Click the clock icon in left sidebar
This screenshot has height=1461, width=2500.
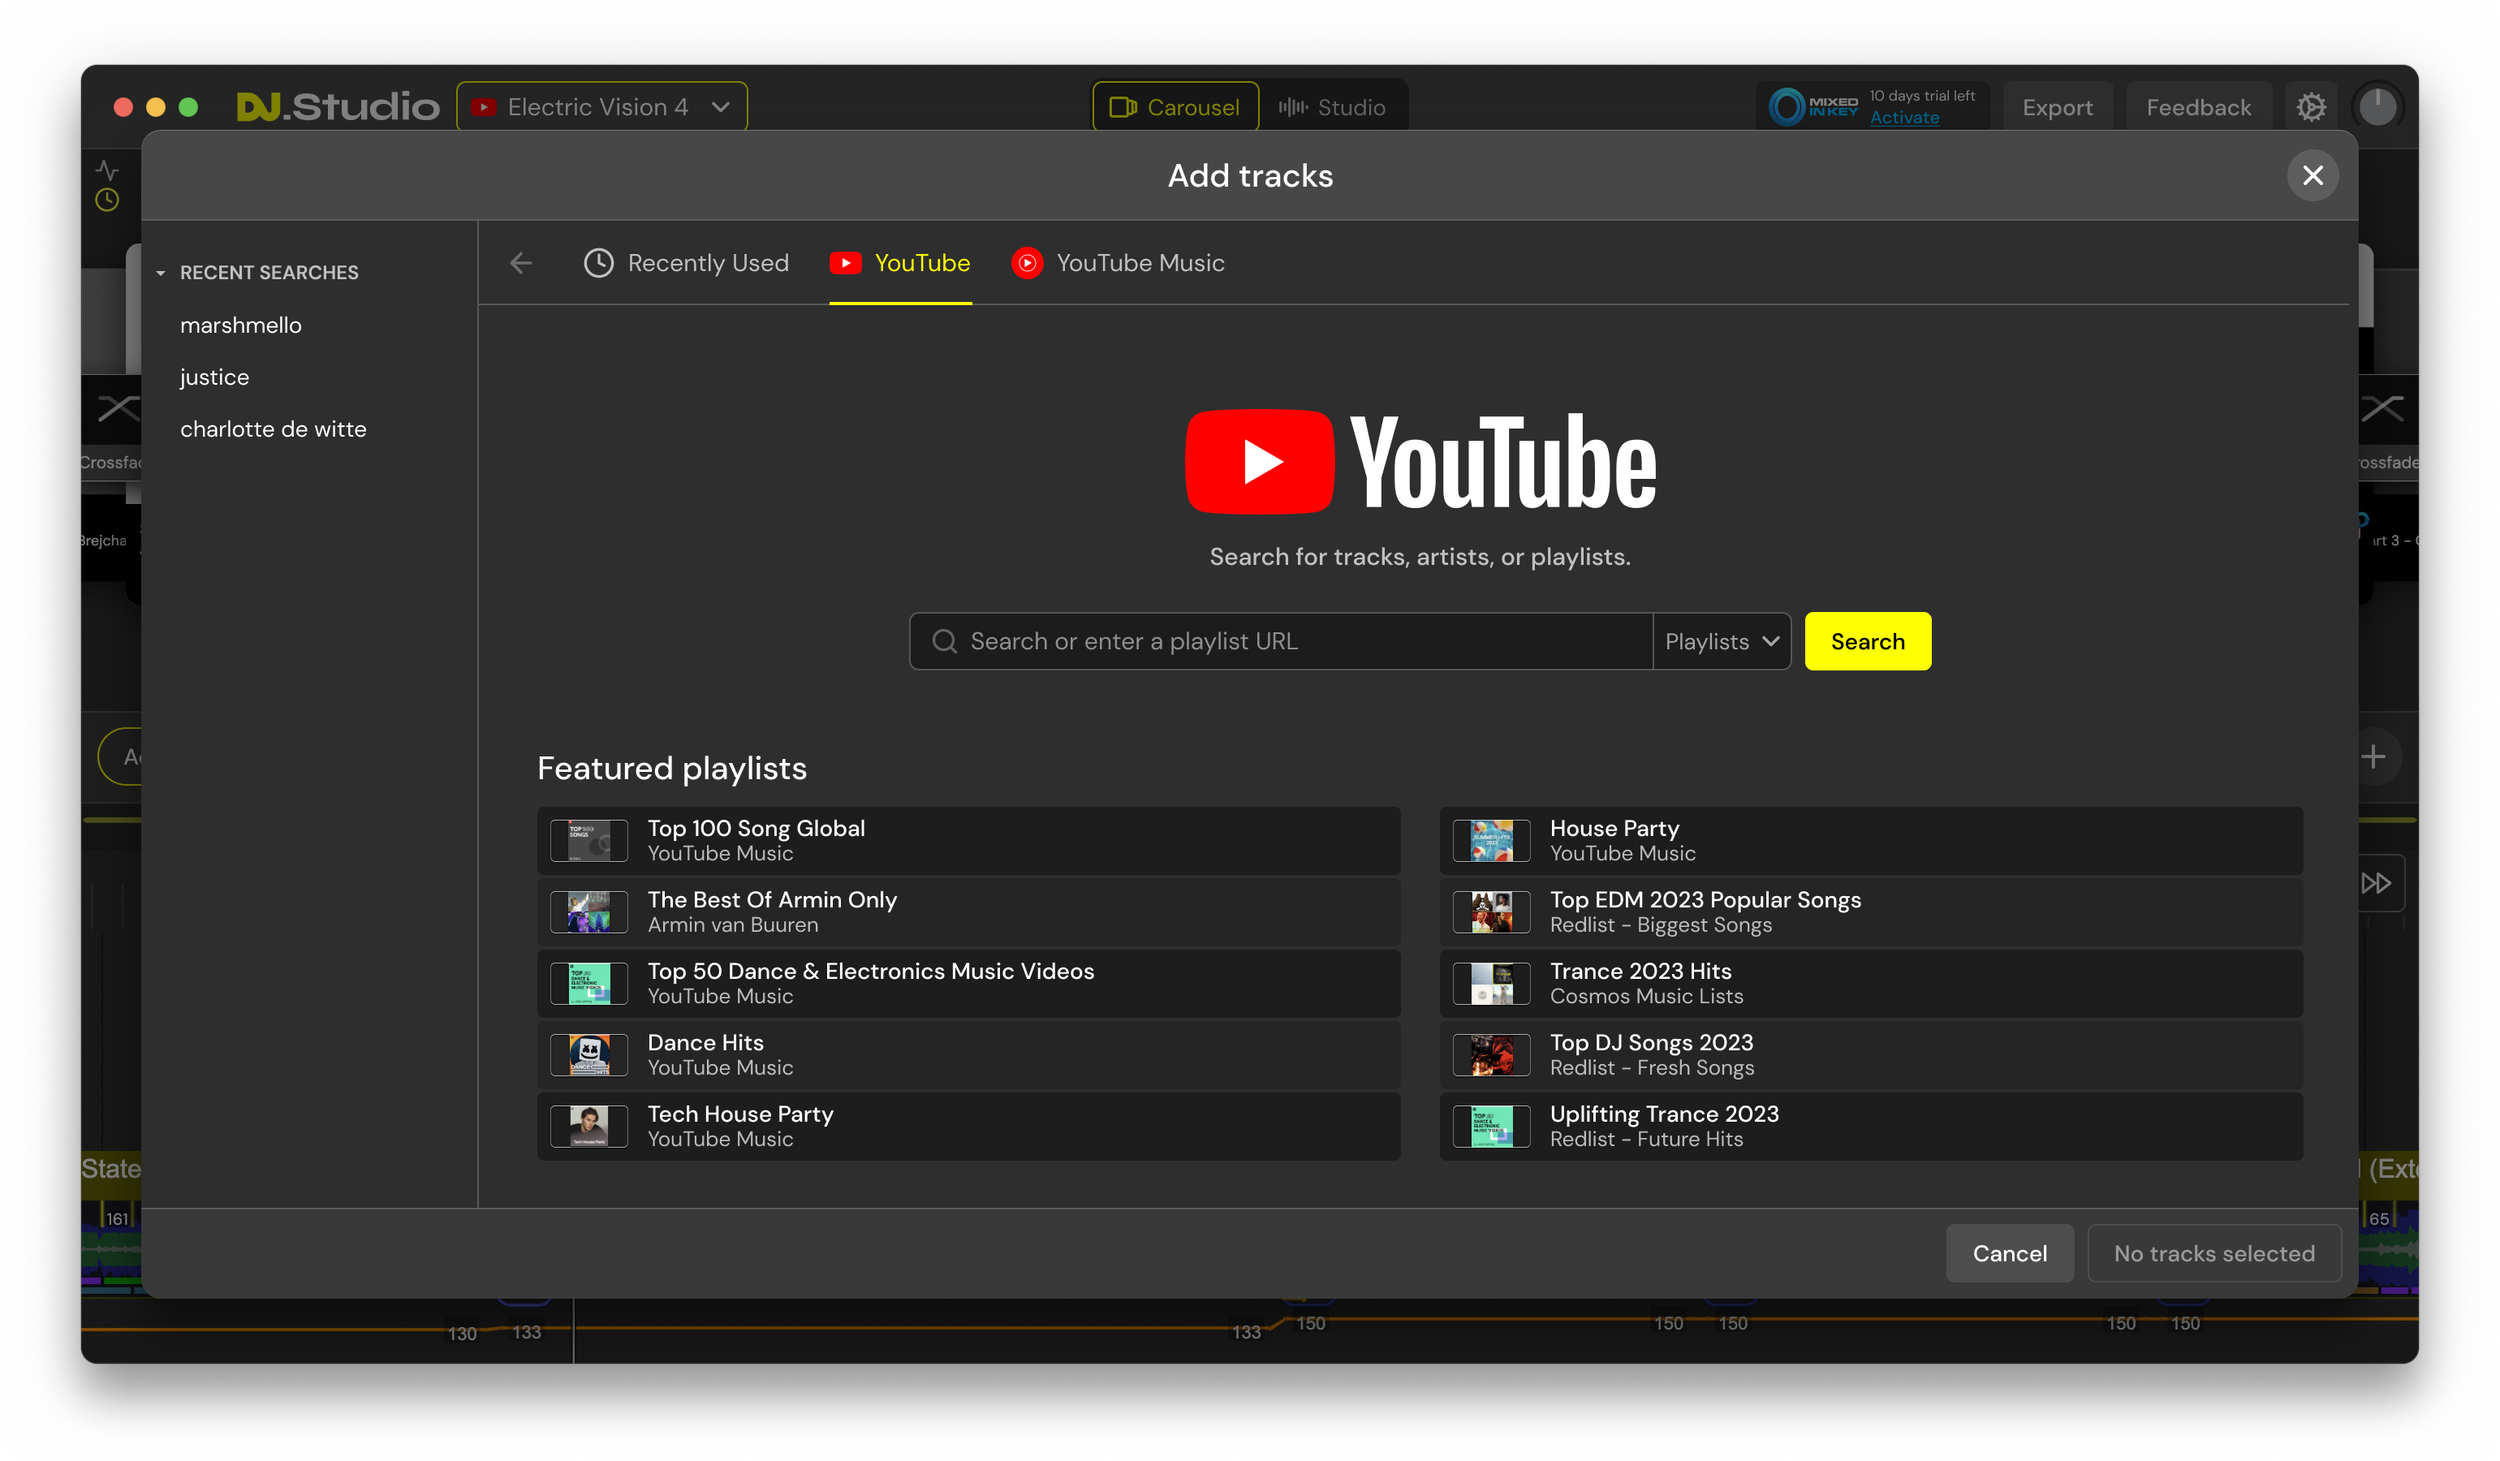click(x=107, y=200)
